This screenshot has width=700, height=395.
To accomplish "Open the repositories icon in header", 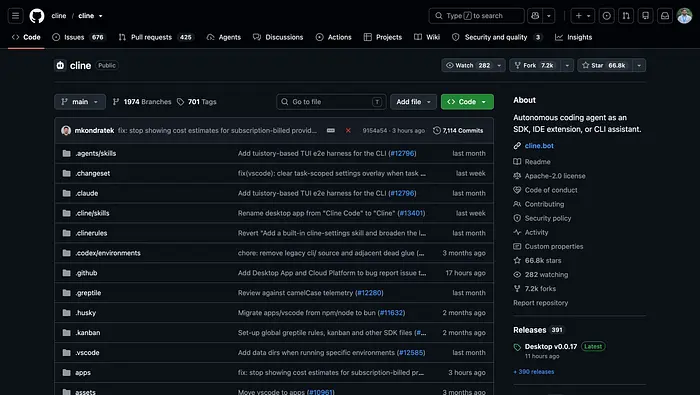I will pos(646,16).
